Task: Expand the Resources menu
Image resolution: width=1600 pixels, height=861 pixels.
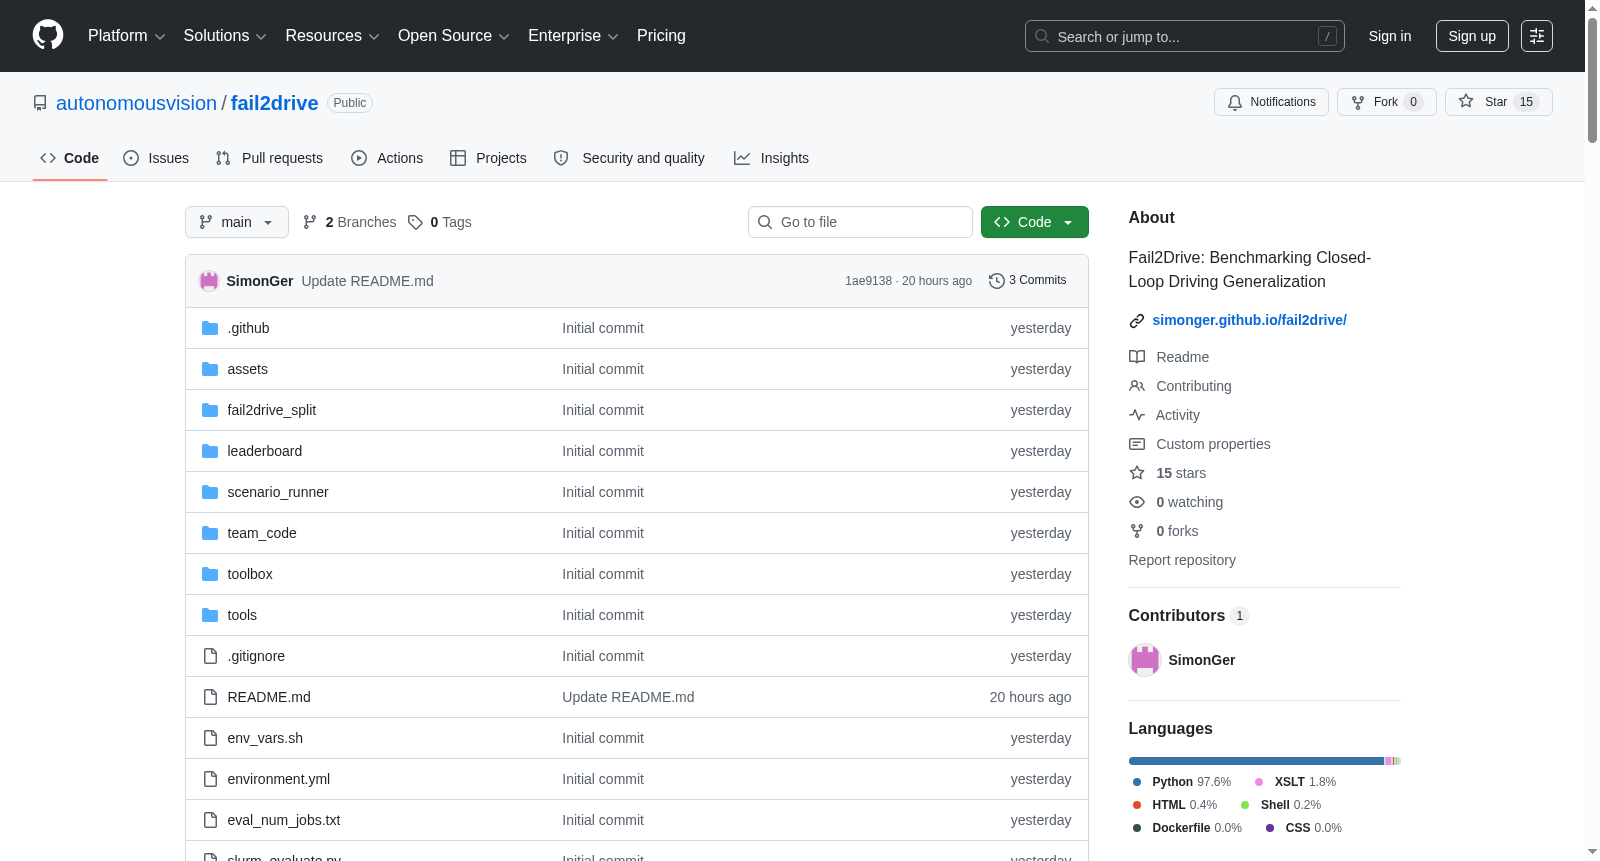Action: pos(332,36)
